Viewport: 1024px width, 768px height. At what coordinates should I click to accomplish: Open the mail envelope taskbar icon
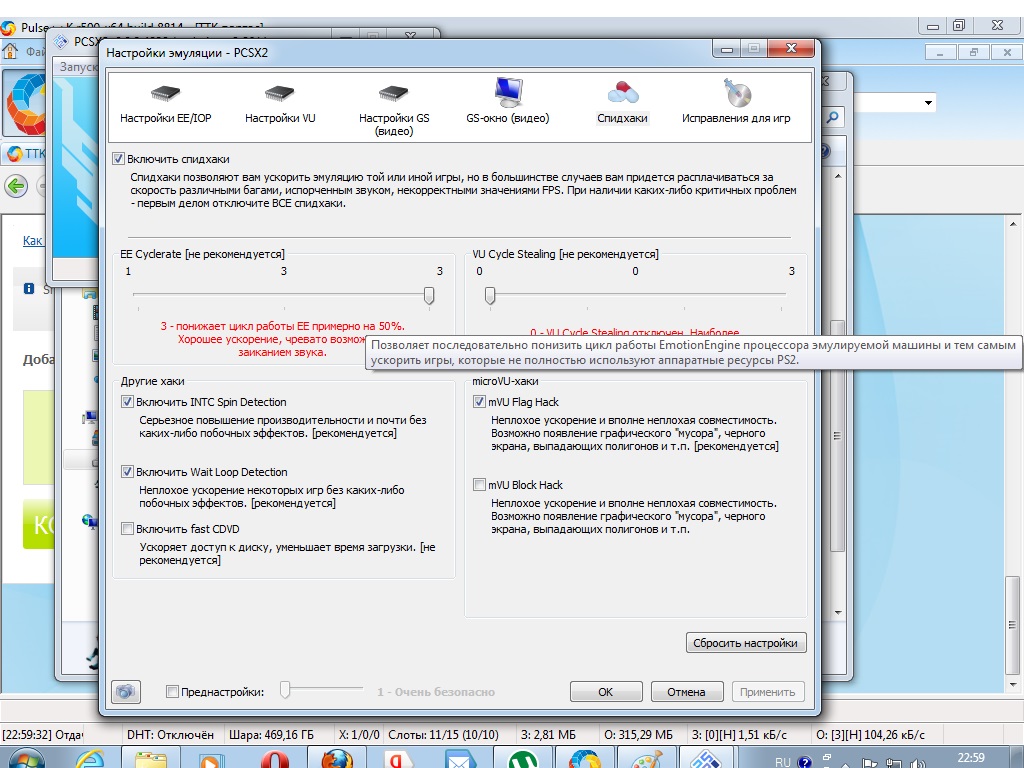click(461, 759)
